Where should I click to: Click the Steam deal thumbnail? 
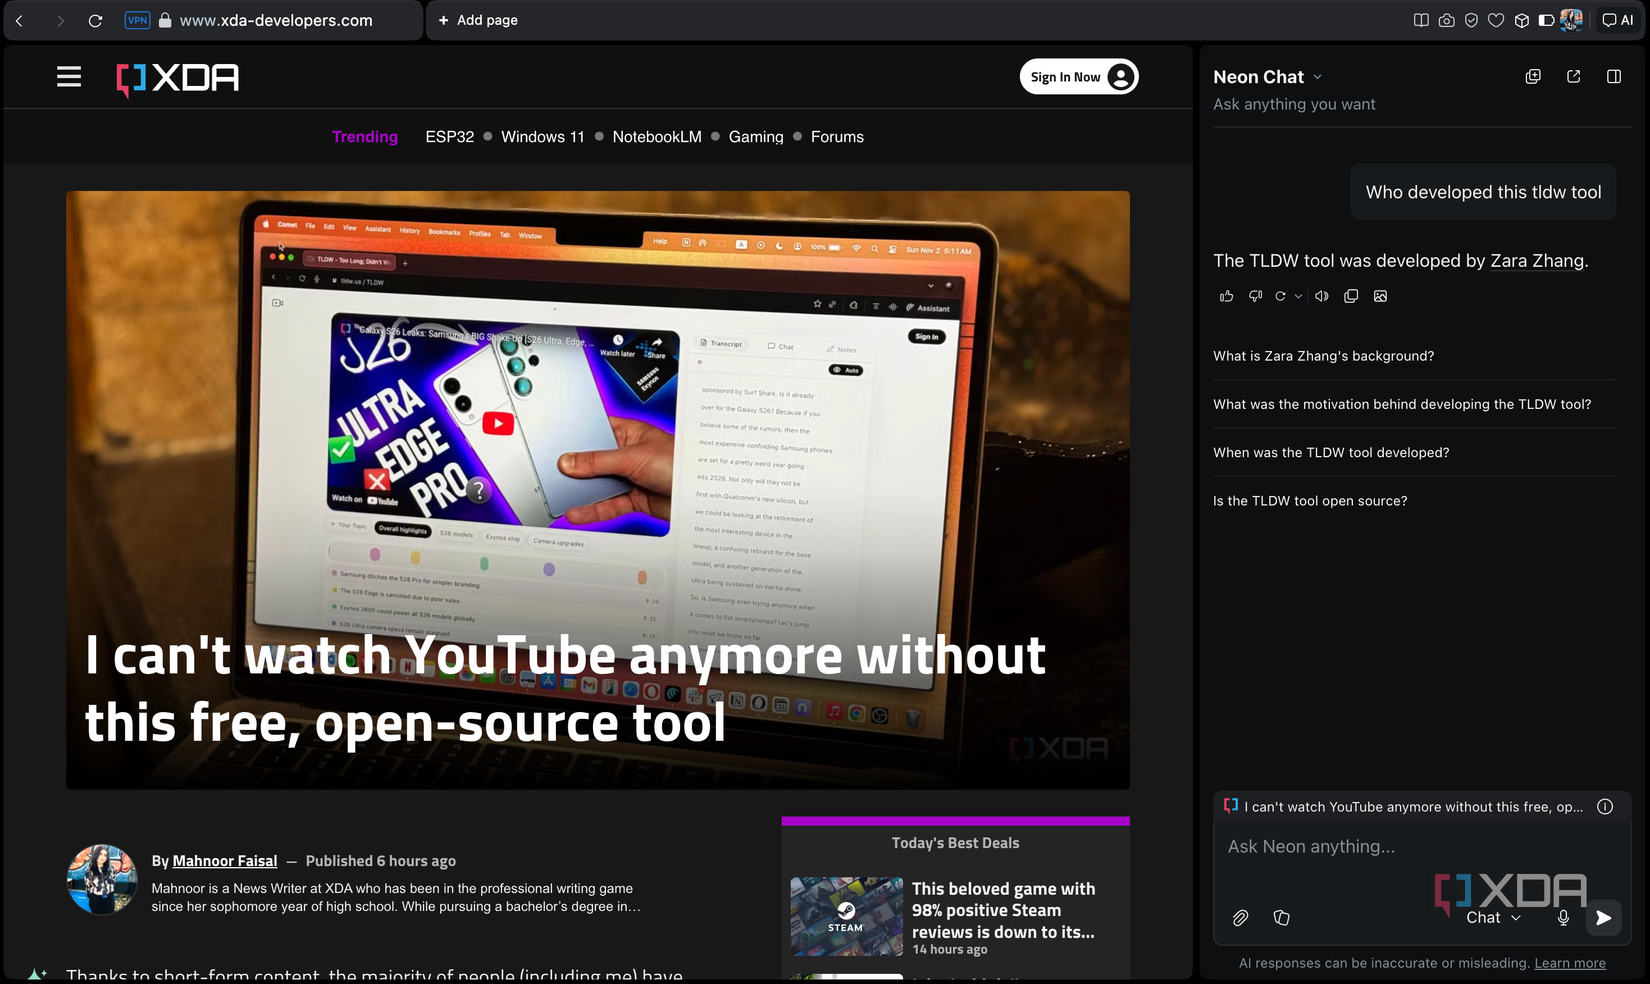tap(847, 916)
